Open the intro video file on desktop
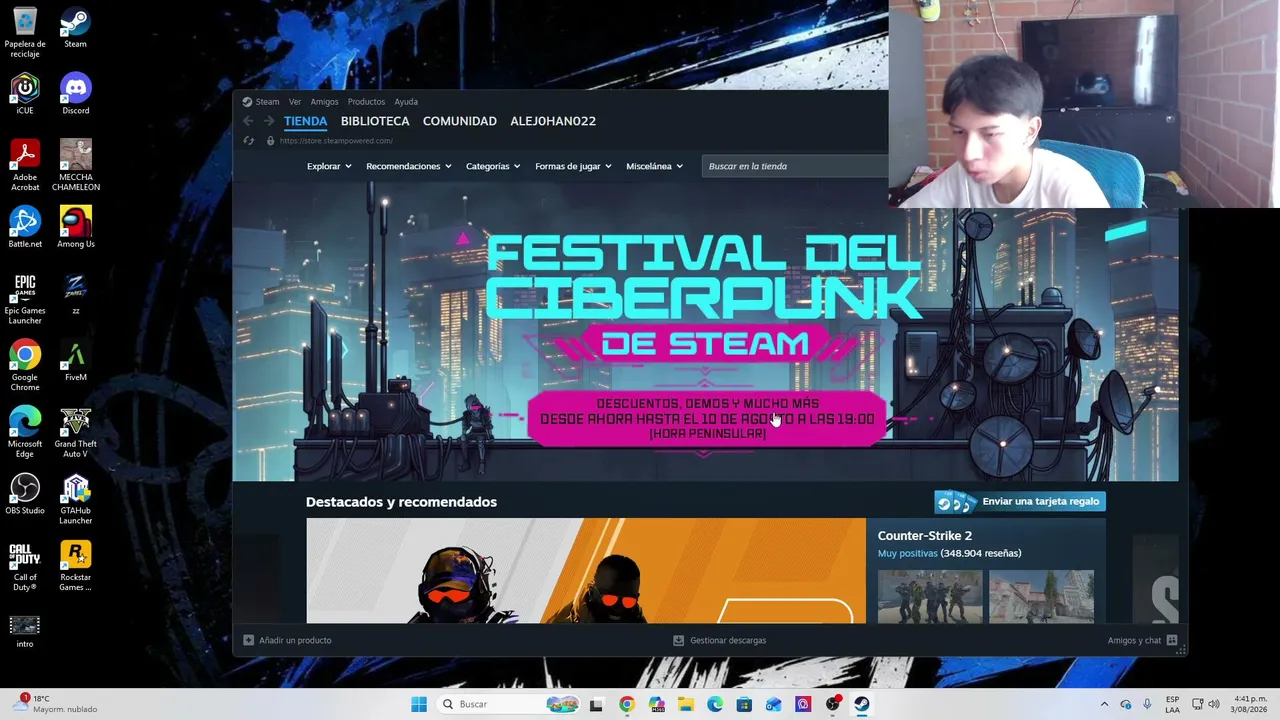This screenshot has width=1280, height=720. 25,630
